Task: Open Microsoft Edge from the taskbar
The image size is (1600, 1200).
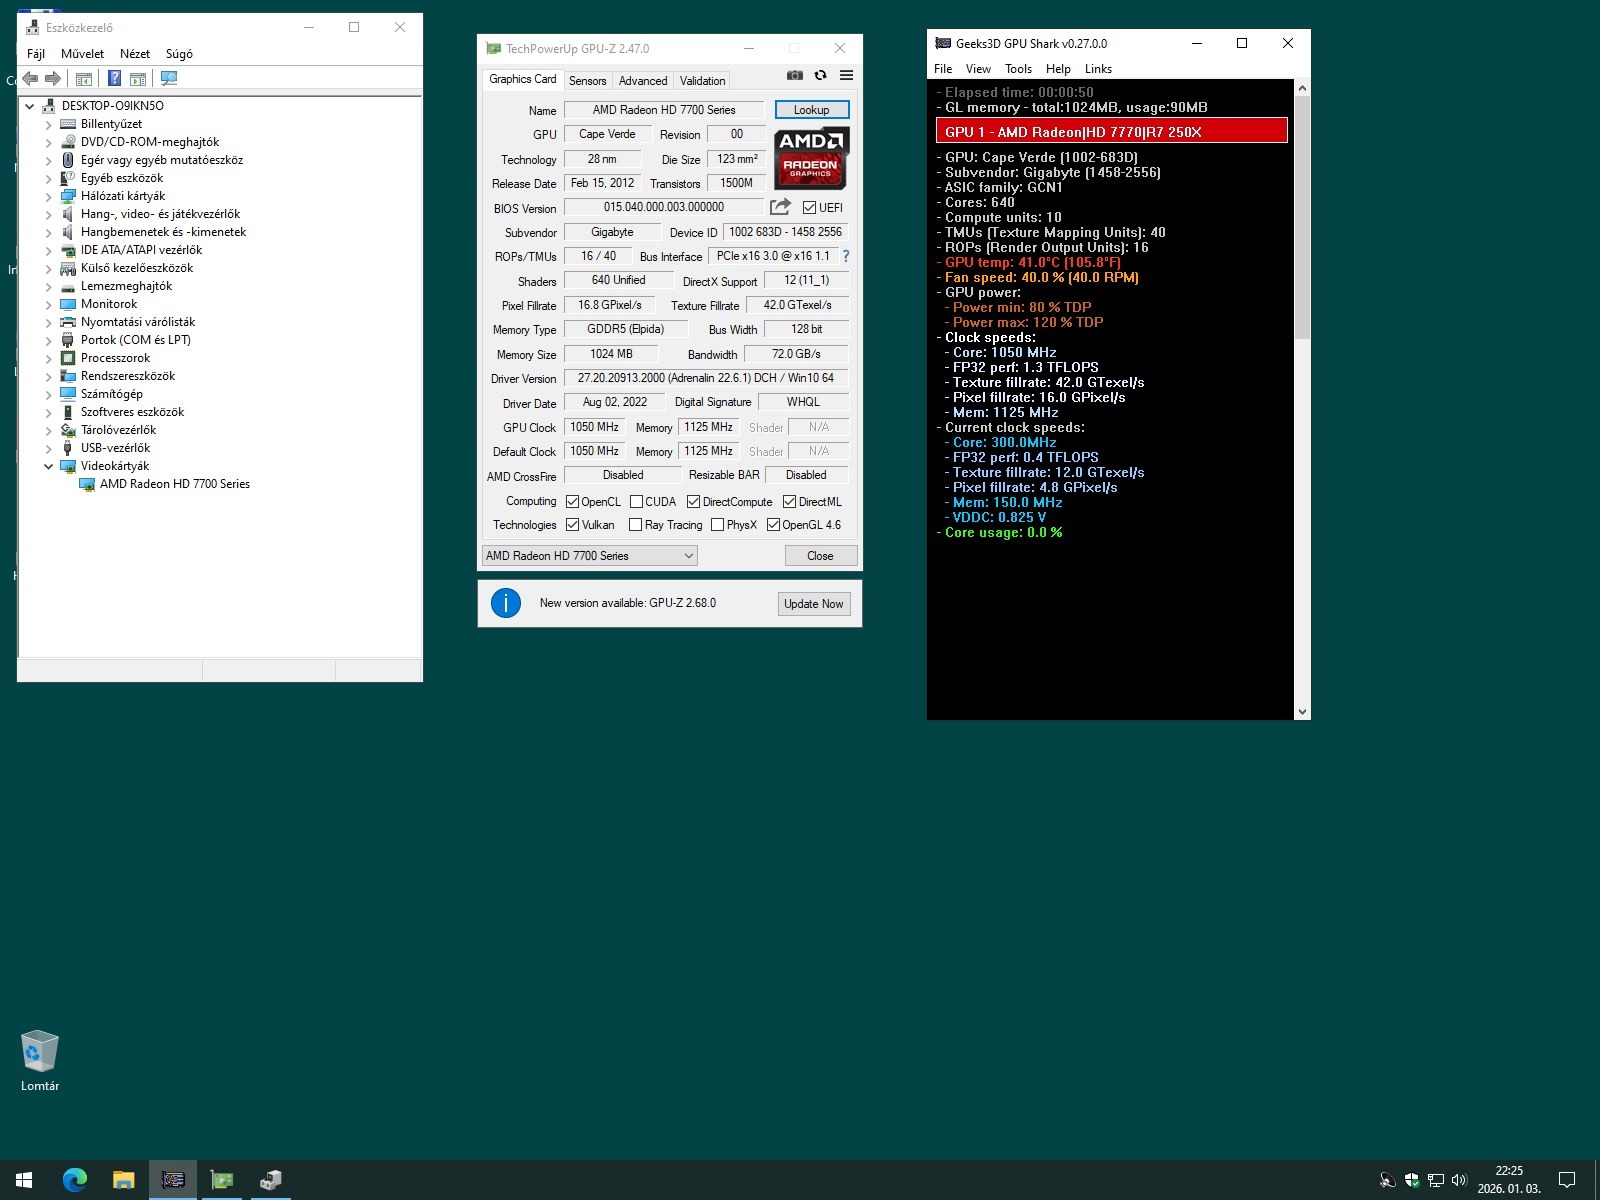Action: click(75, 1180)
